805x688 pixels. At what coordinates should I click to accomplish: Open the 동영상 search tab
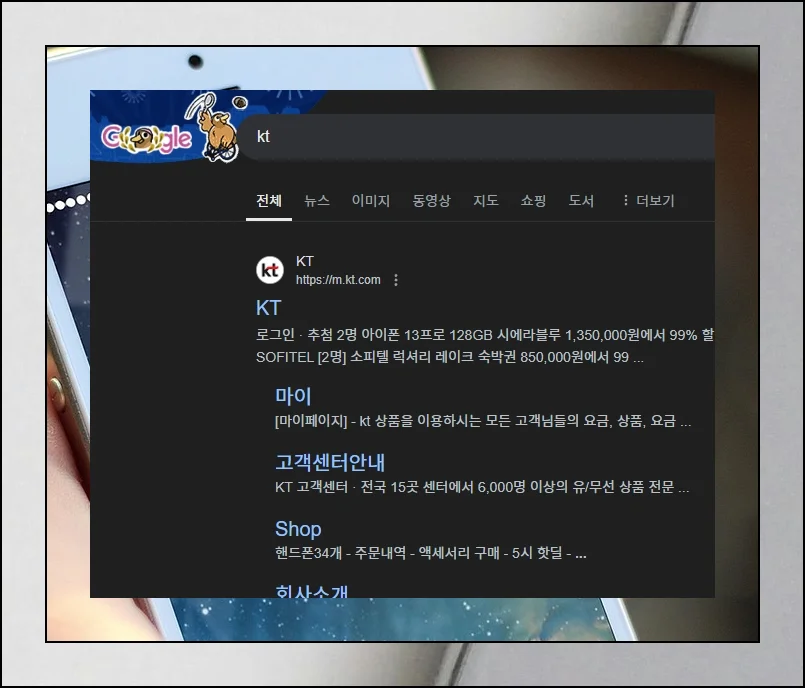(430, 201)
